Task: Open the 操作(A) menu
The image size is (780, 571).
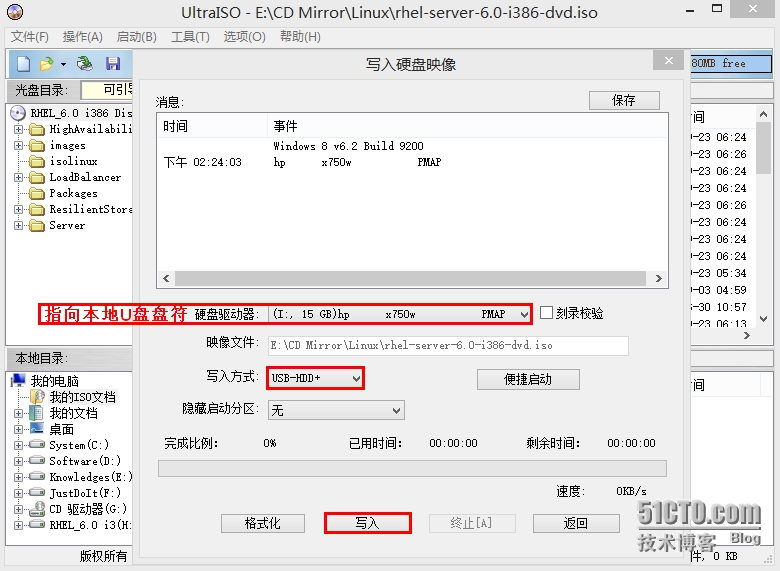Action: coord(83,37)
